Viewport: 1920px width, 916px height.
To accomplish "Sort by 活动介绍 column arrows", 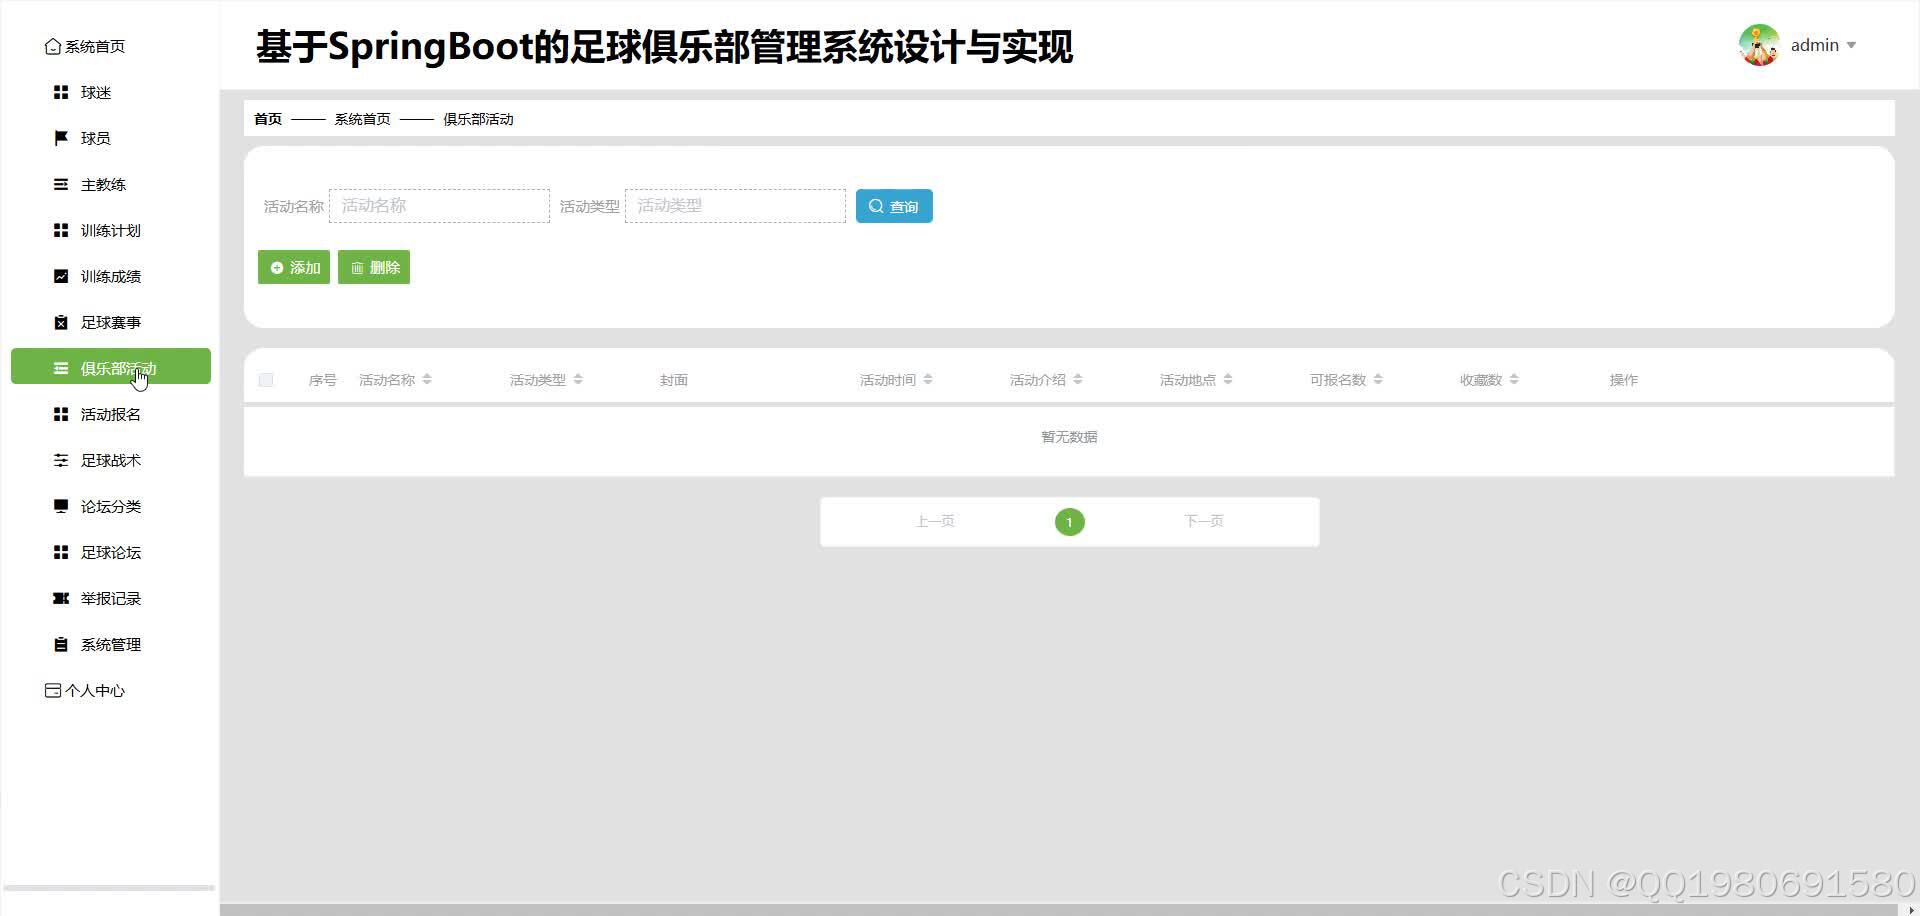I will tap(1078, 380).
